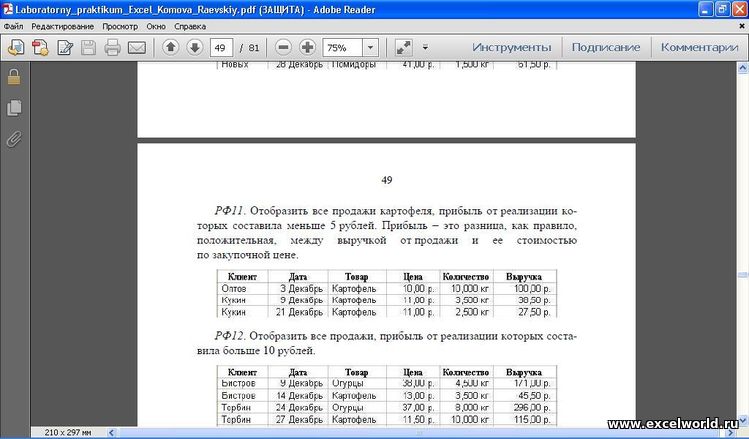The height and width of the screenshot is (439, 749).
Task: Click the РФ11 task label
Action: pyautogui.click(x=229, y=211)
